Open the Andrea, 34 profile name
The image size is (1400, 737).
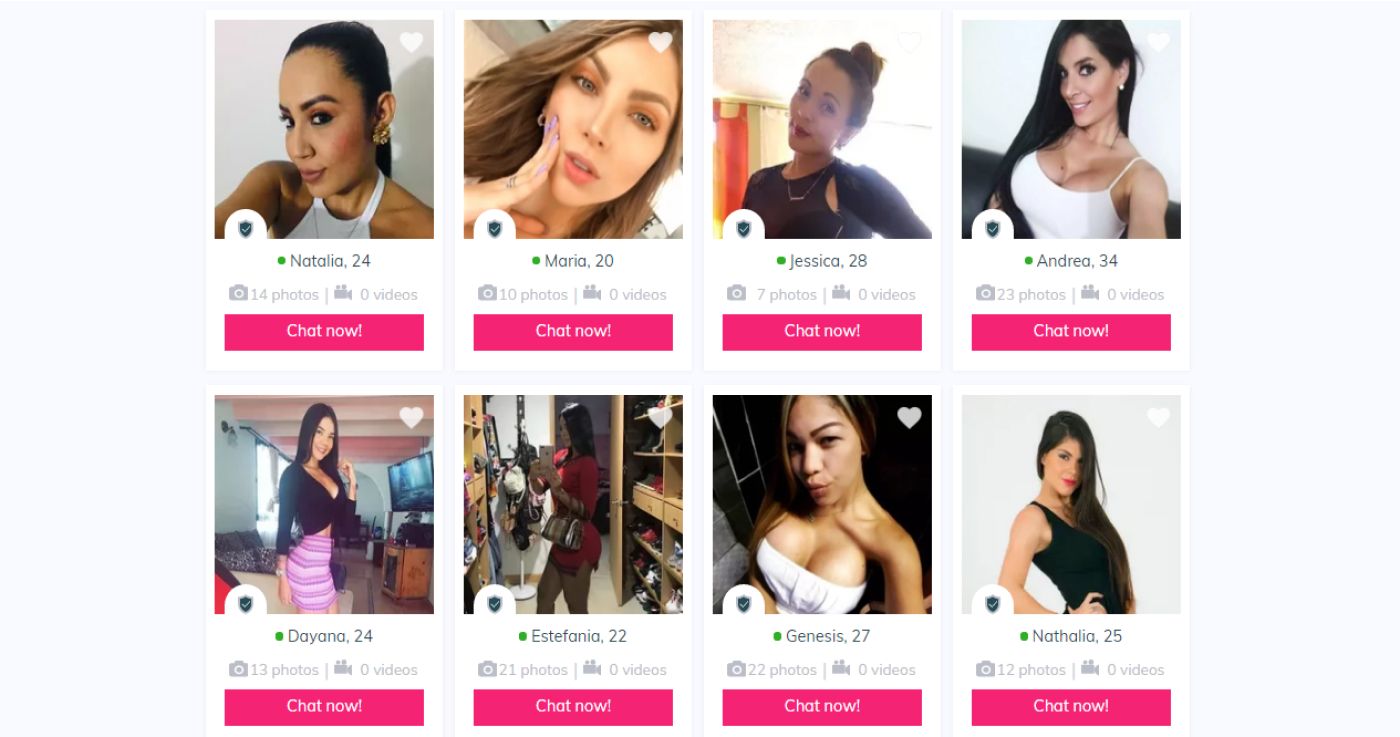pos(1077,261)
